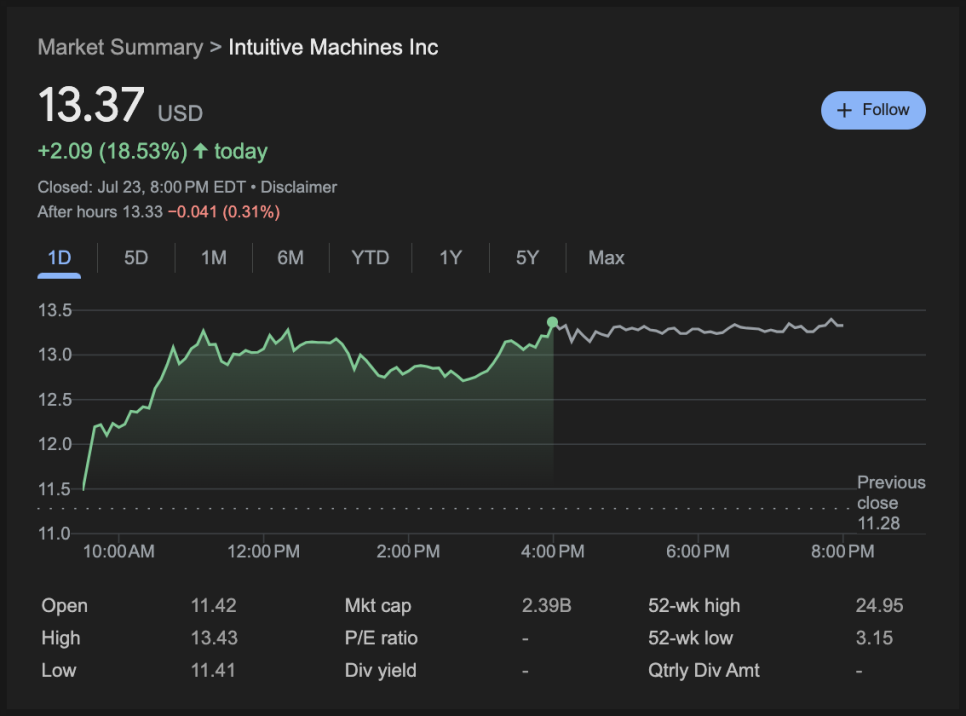
Task: Switch to the 1M time range tab
Action: (214, 258)
